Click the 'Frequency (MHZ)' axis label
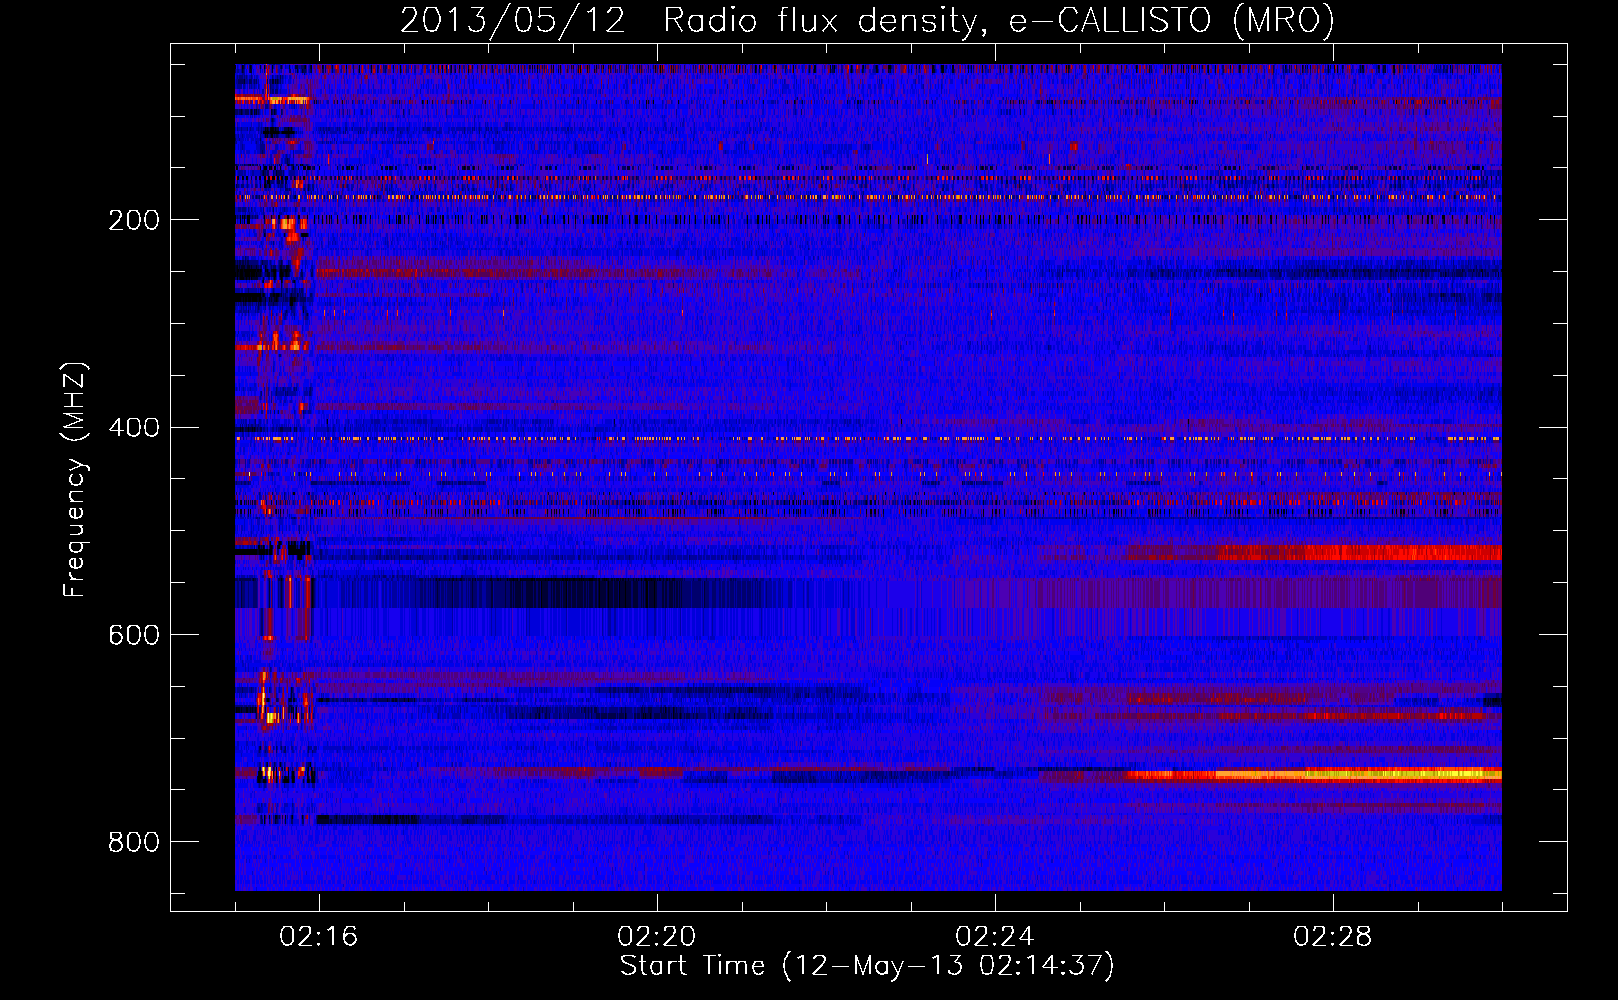The height and width of the screenshot is (1000, 1618). tap(75, 480)
